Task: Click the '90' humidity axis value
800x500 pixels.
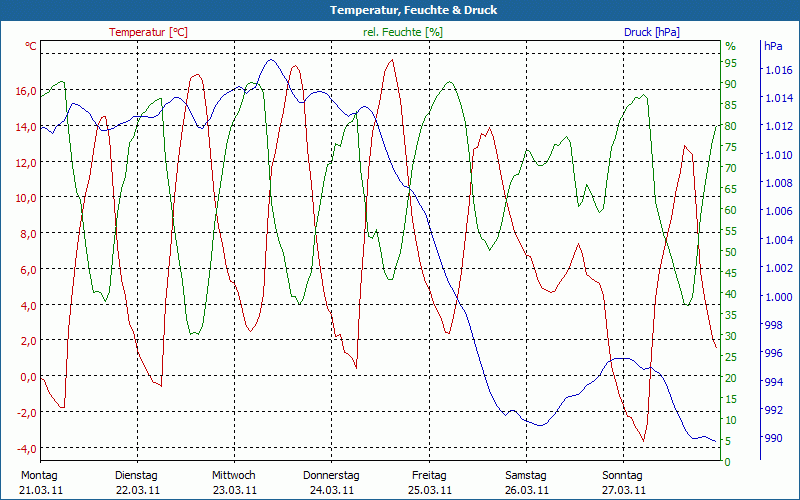Action: (x=731, y=84)
